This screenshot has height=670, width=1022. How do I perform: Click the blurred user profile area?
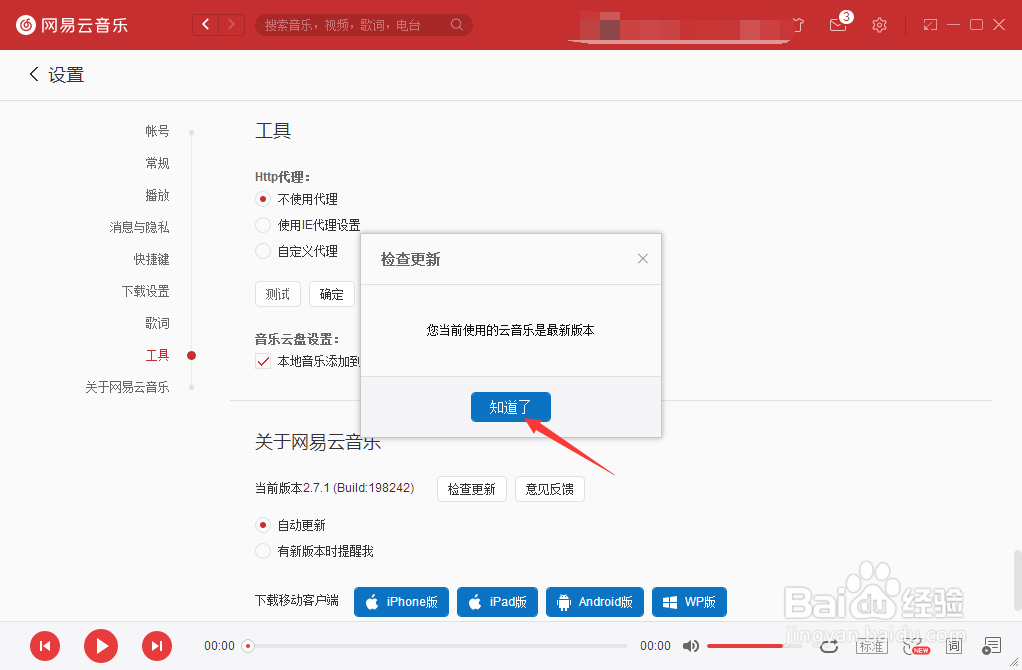(x=678, y=27)
